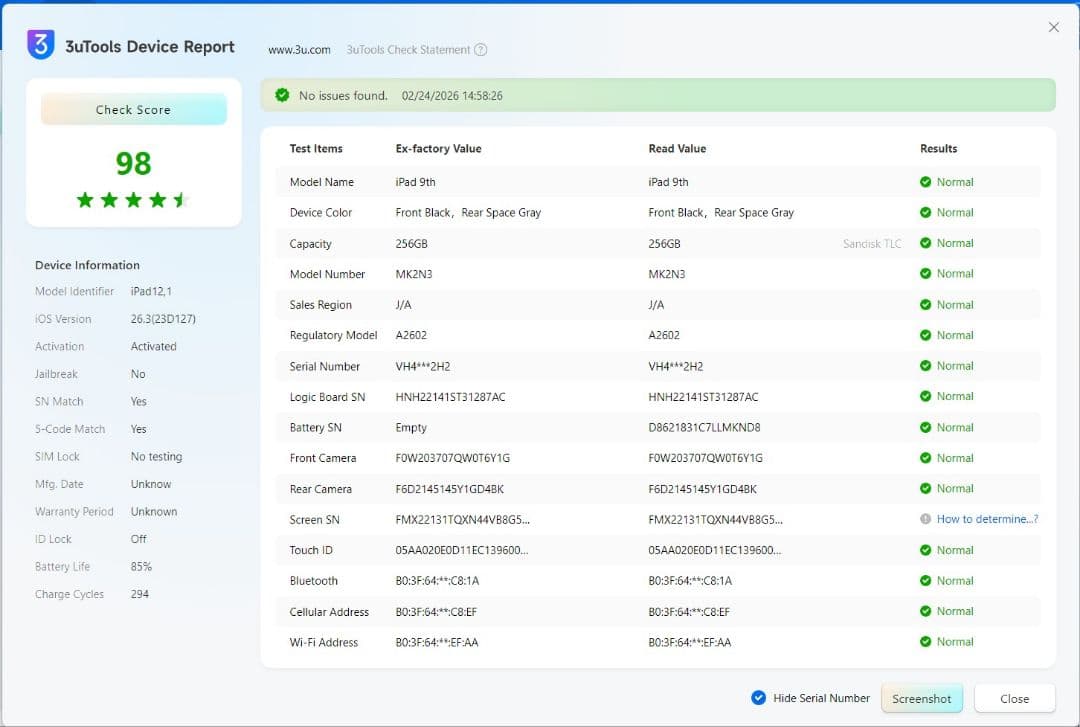Image resolution: width=1080 pixels, height=727 pixels.
Task: Click the 'Sandisk TLC' label in Capacity row
Action: pos(872,243)
